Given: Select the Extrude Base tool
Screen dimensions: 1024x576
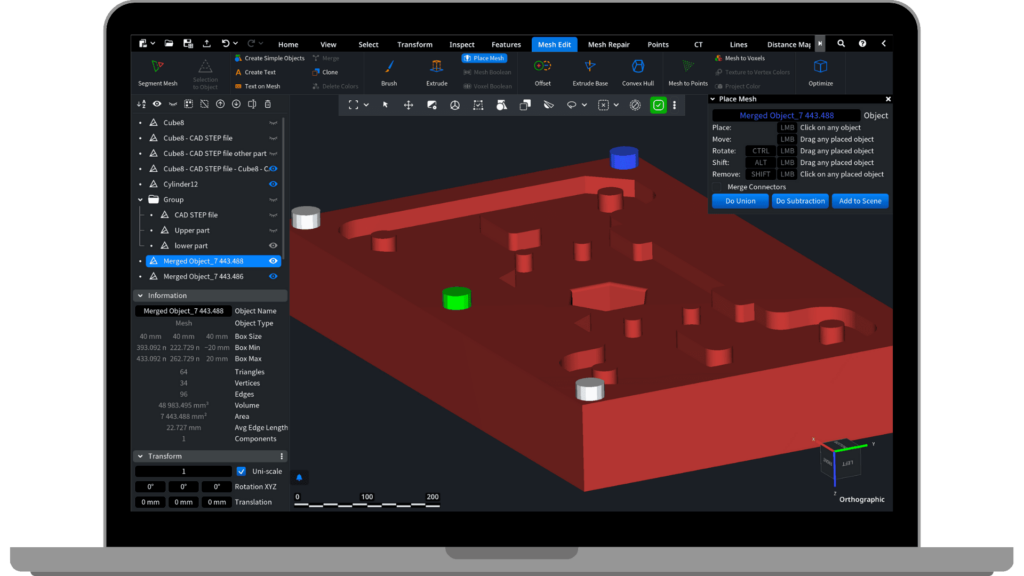Looking at the screenshot, I should click(x=589, y=71).
